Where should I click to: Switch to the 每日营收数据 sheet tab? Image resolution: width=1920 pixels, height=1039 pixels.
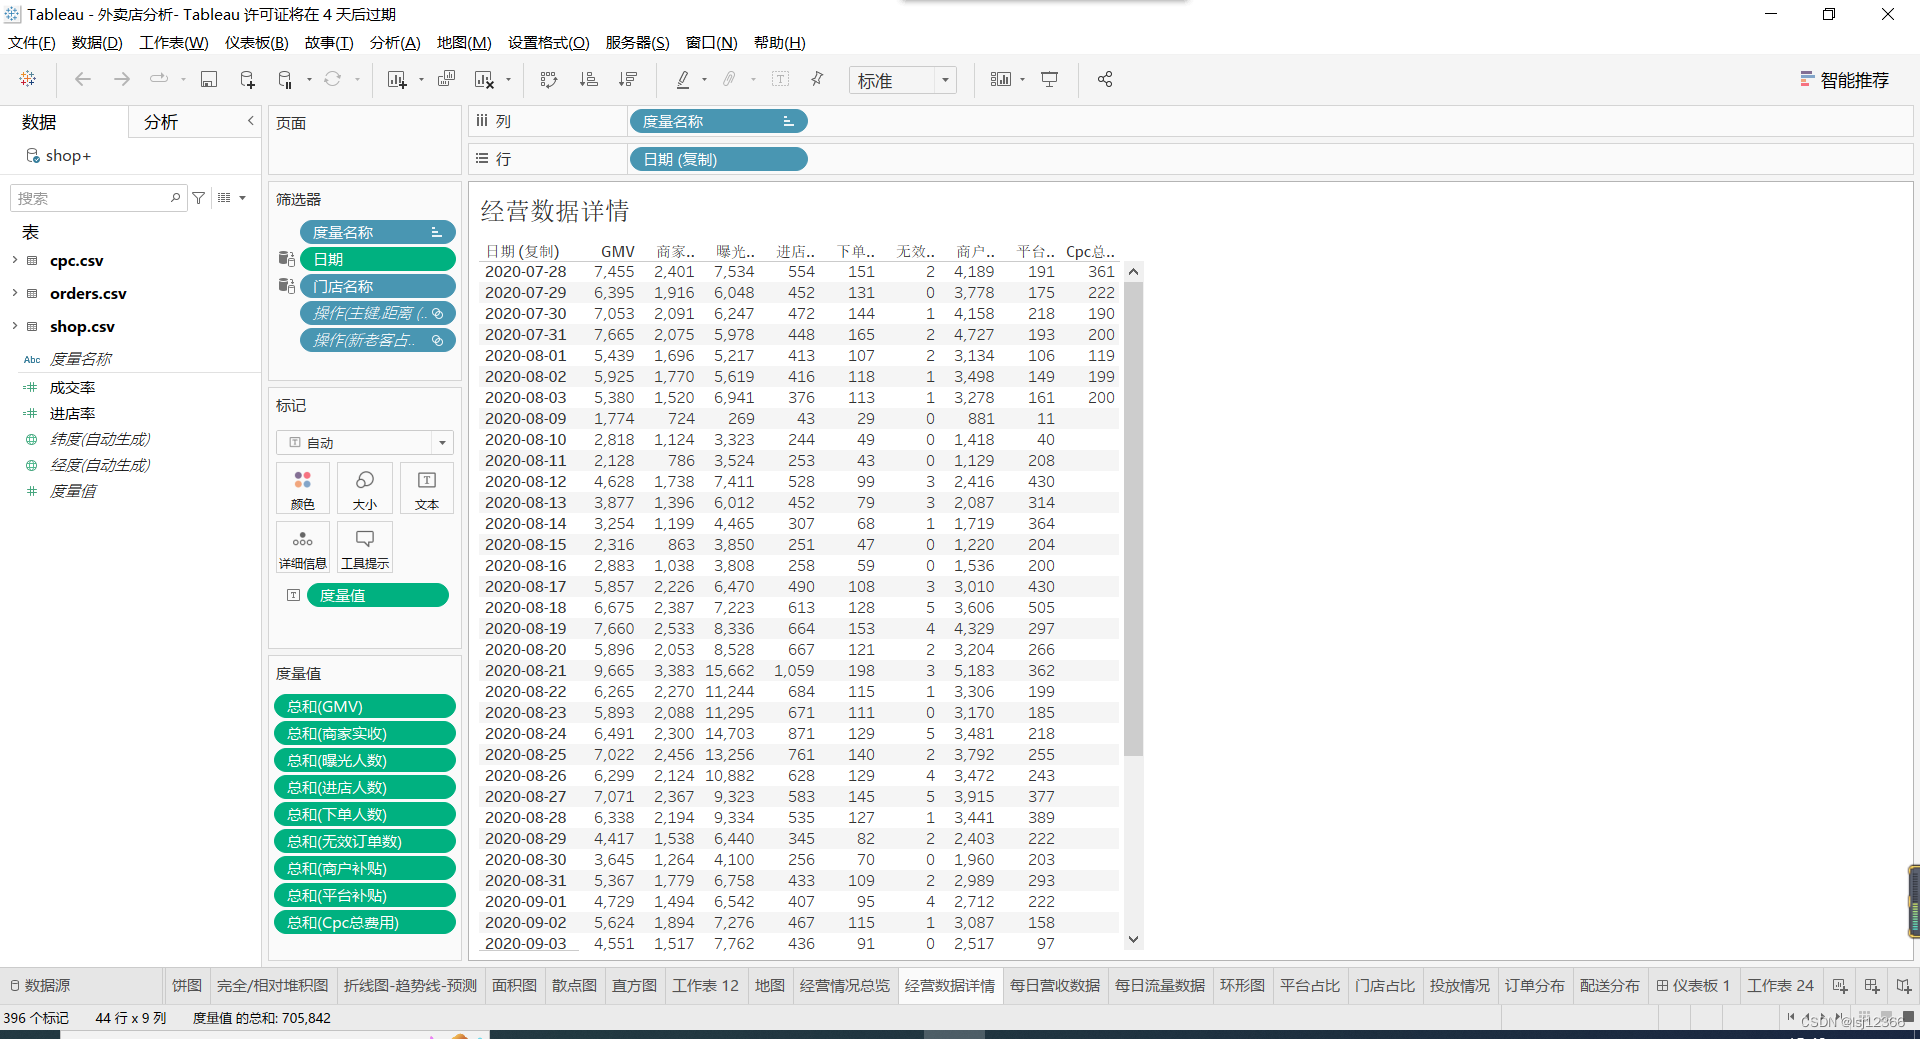[x=1055, y=985]
